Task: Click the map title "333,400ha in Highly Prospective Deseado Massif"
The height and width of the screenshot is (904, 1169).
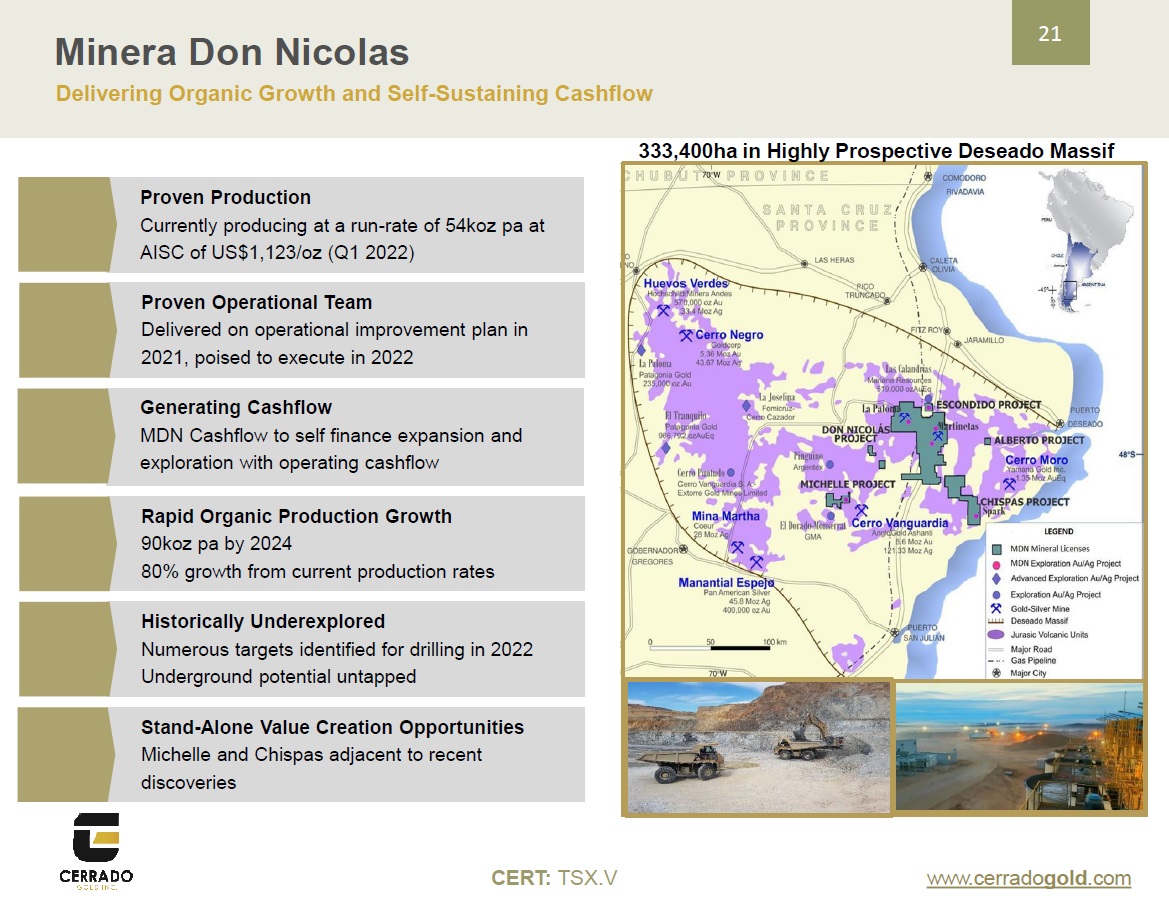Action: click(876, 151)
